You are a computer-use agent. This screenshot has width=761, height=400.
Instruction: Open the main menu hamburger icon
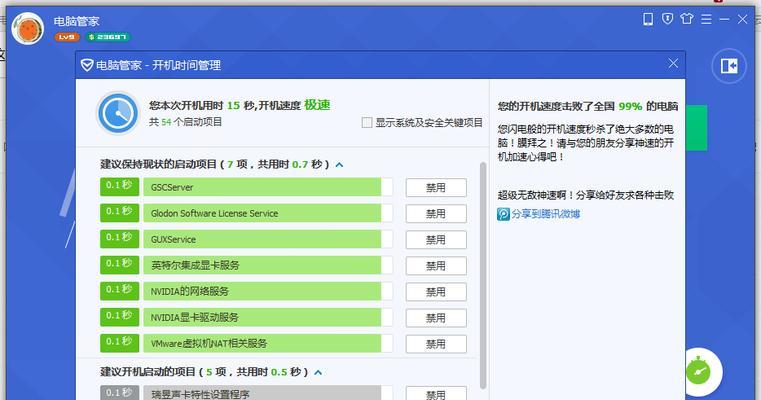[706, 19]
